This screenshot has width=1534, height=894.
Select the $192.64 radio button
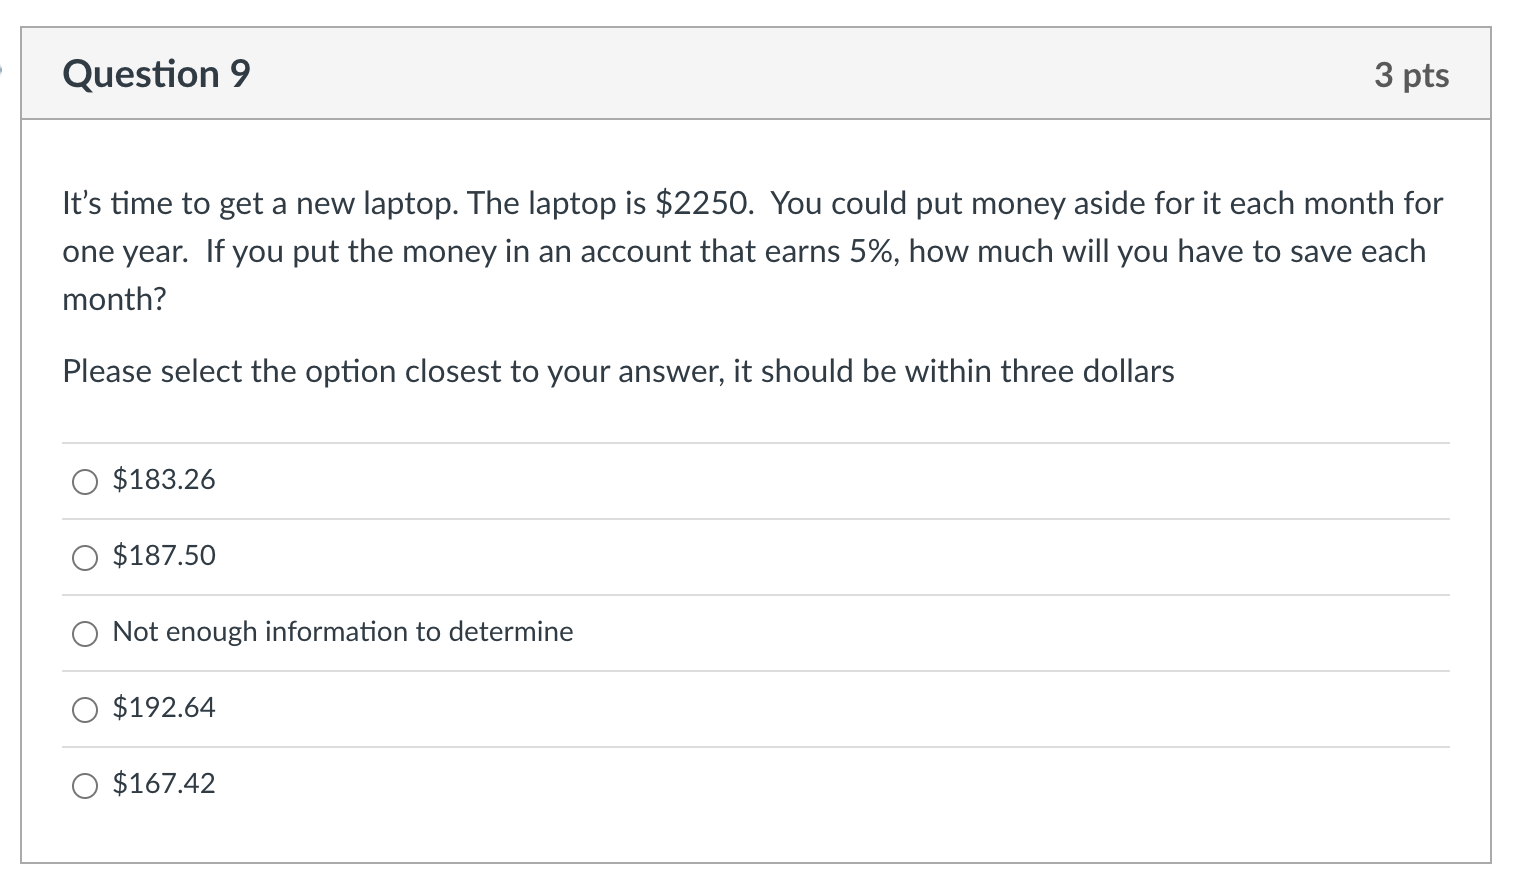(x=85, y=709)
